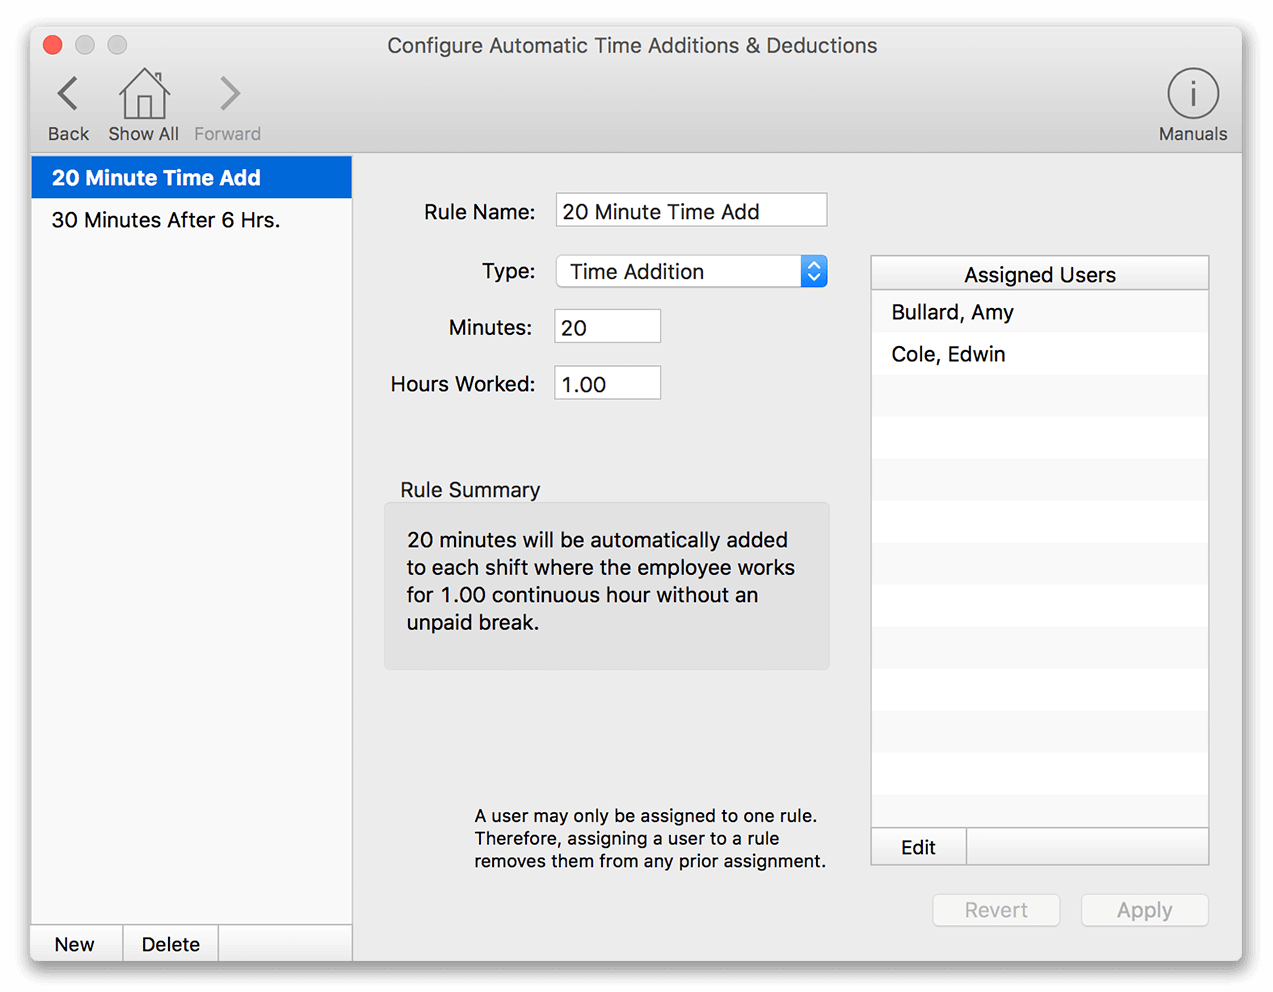Open Manuals via the info icon
The width and height of the screenshot is (1273, 992).
pos(1192,94)
